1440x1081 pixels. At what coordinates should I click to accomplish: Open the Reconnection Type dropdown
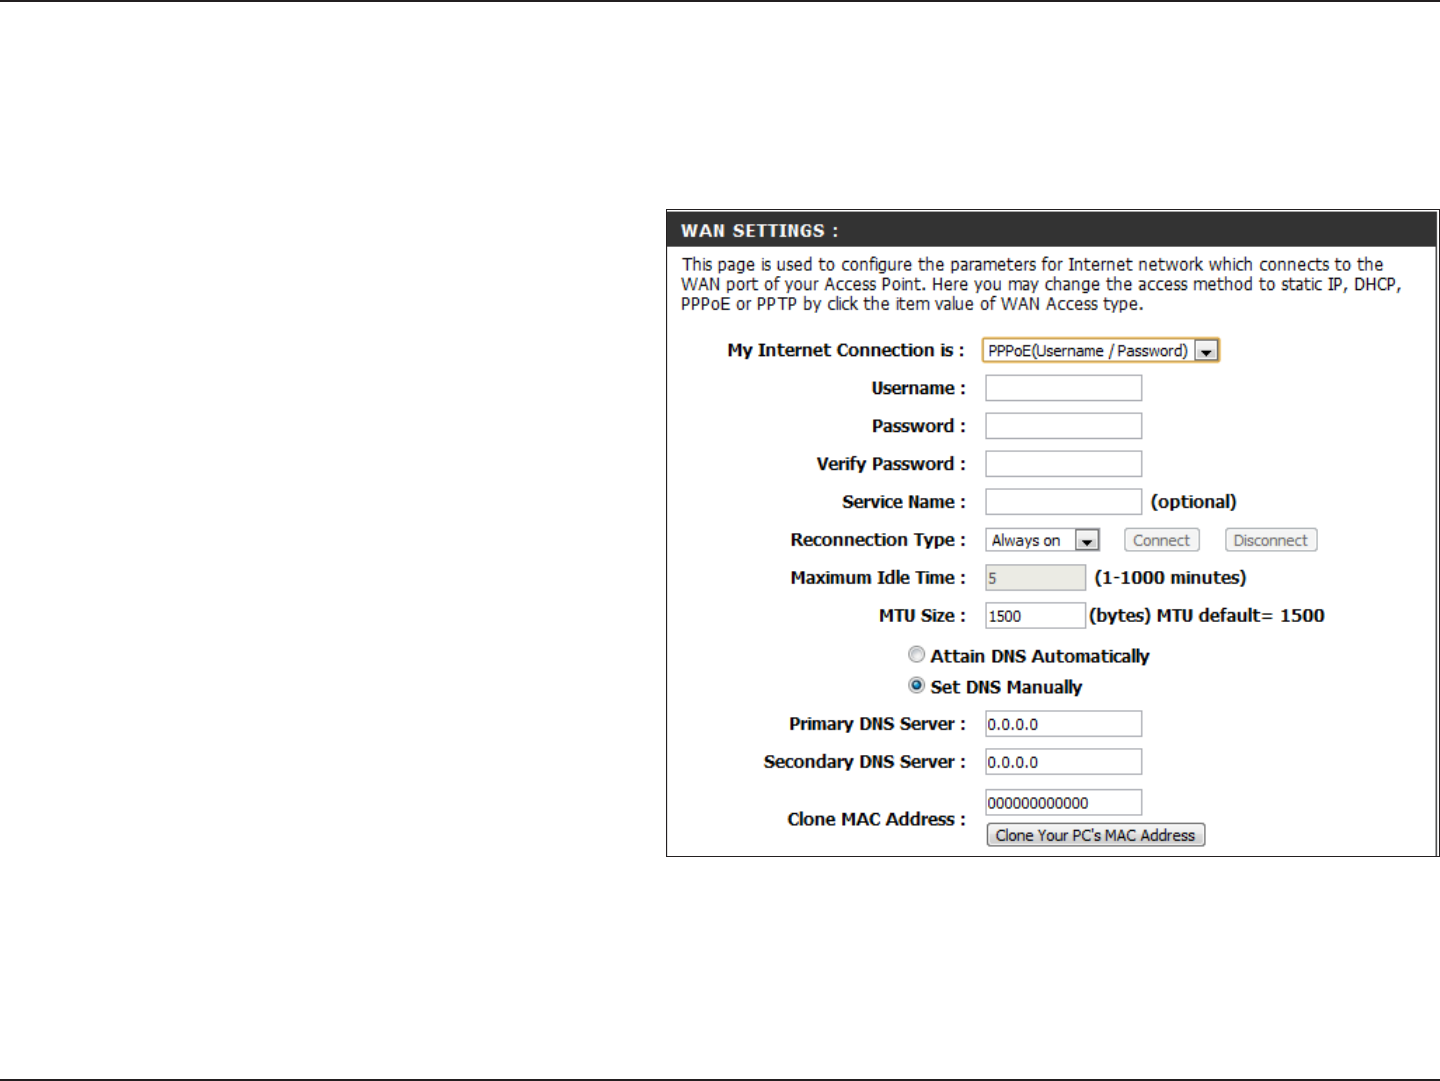[x=1042, y=540]
